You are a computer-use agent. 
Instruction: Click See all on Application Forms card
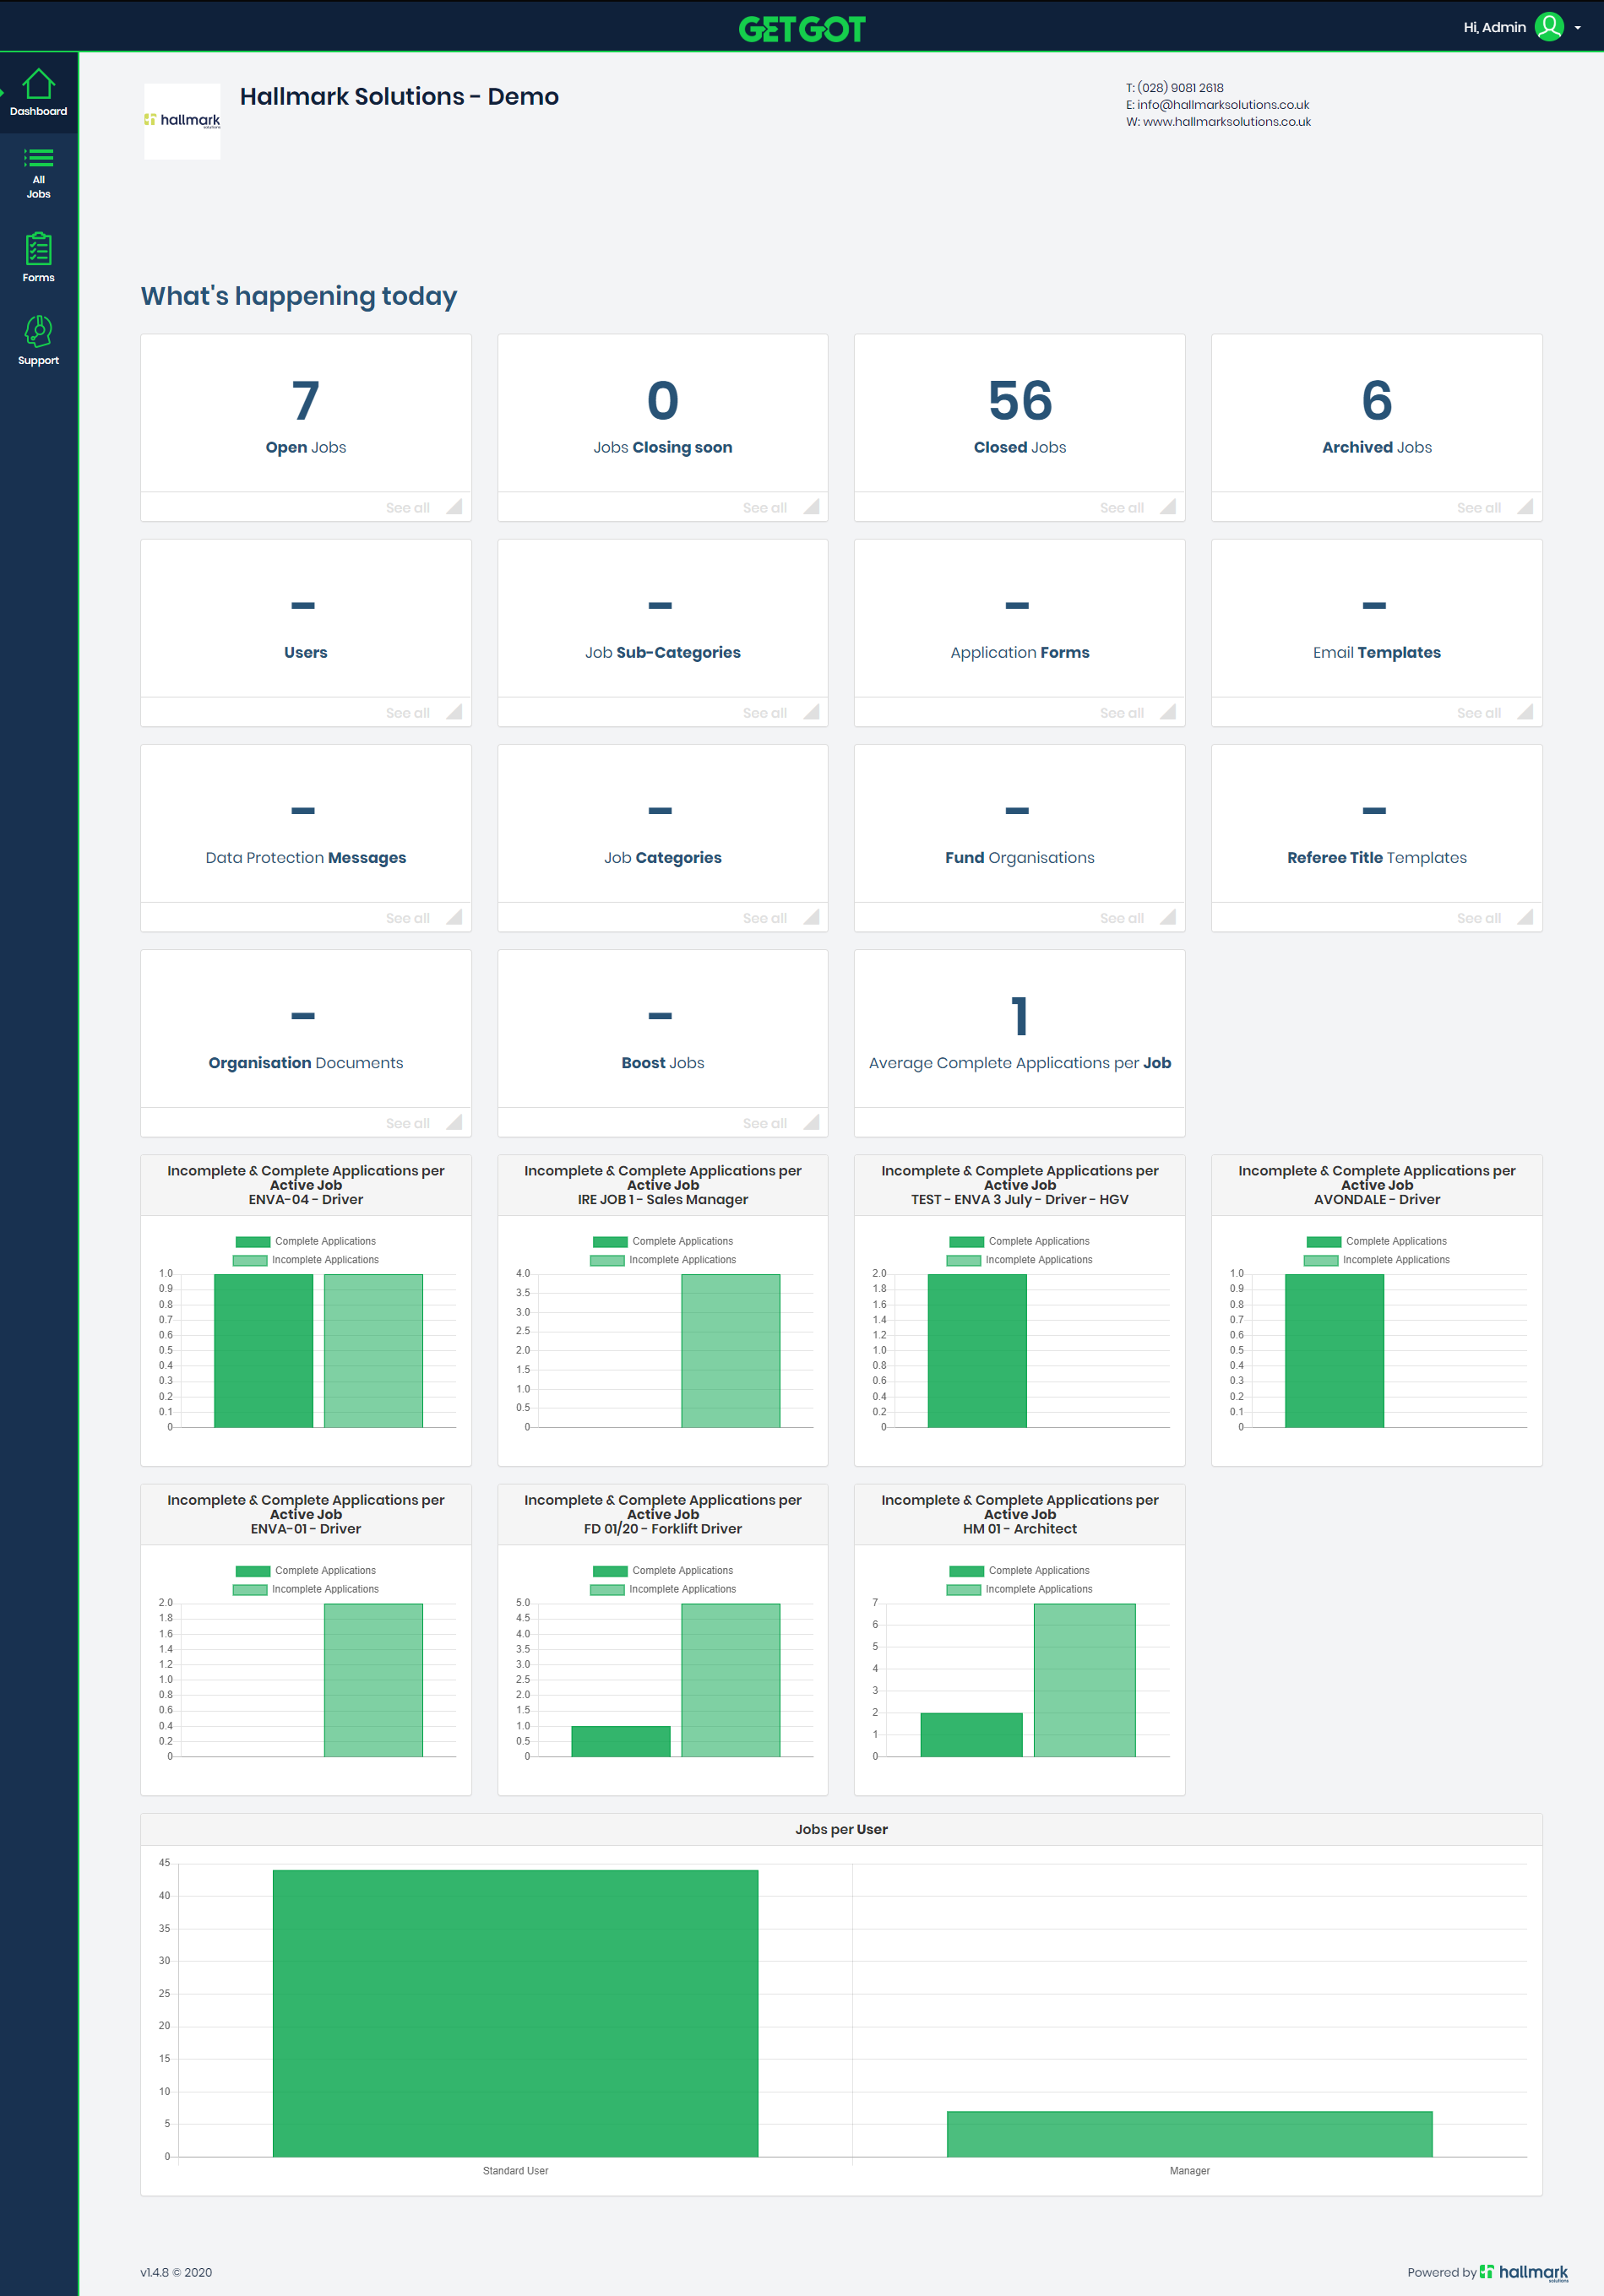coord(1122,713)
